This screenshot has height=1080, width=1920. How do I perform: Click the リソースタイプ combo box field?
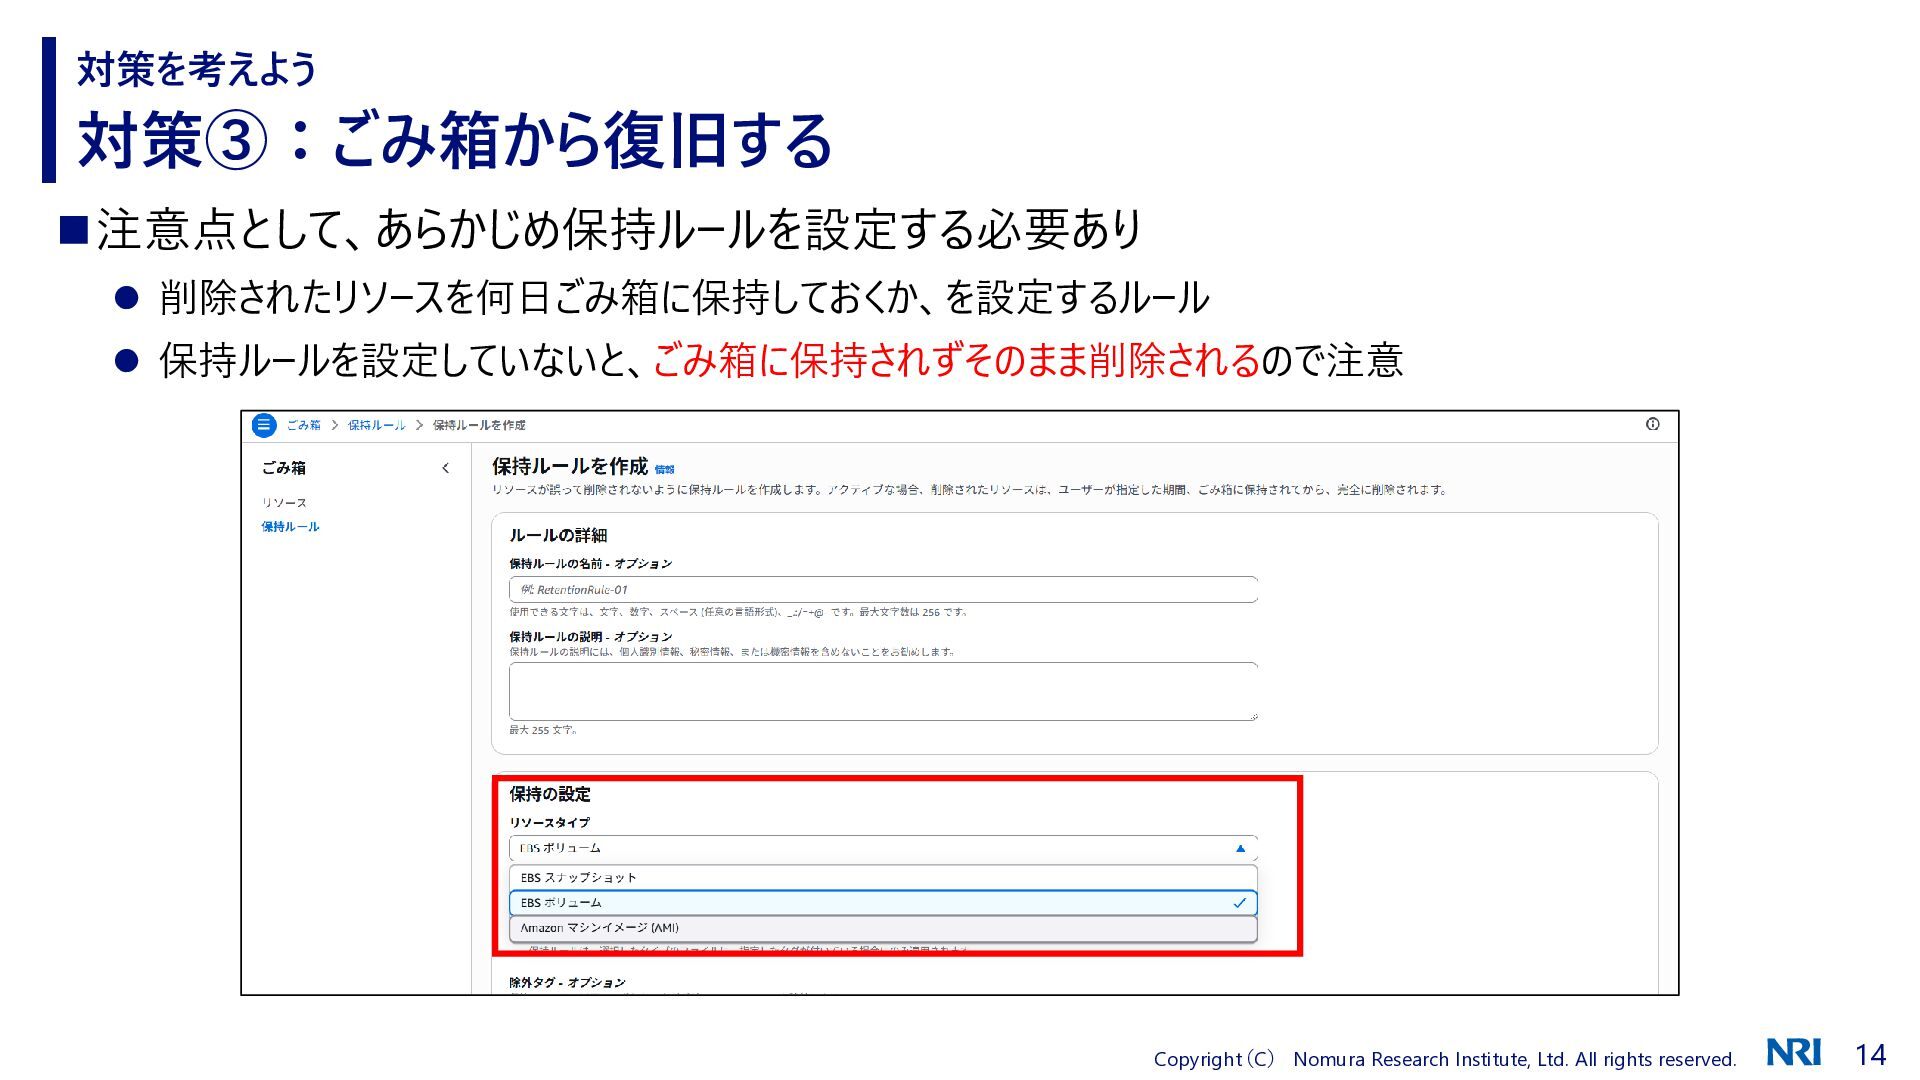coord(860,848)
